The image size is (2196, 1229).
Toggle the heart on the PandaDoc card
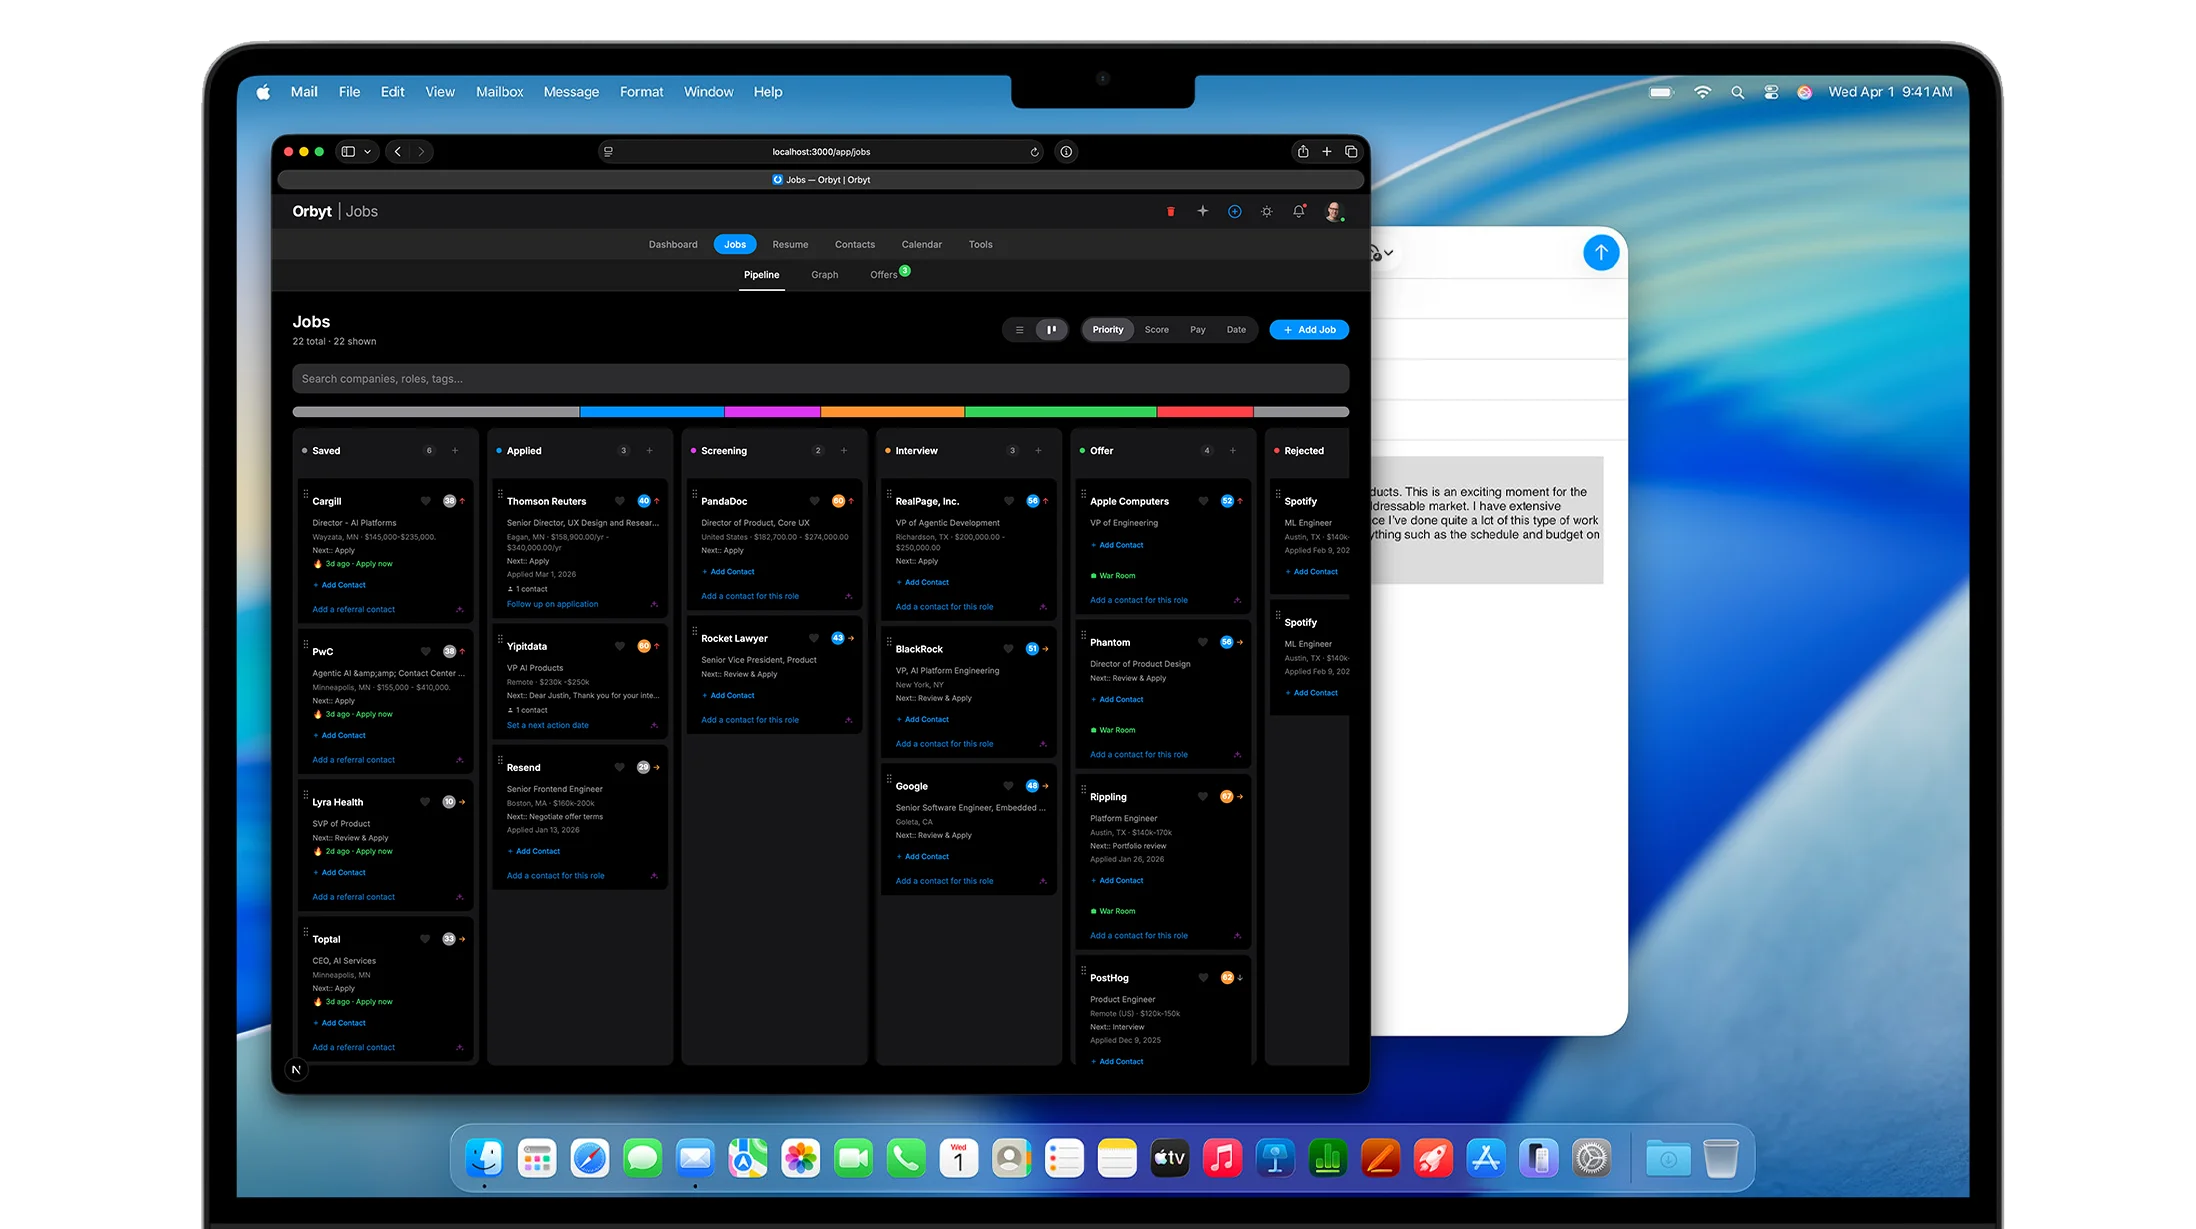[817, 501]
